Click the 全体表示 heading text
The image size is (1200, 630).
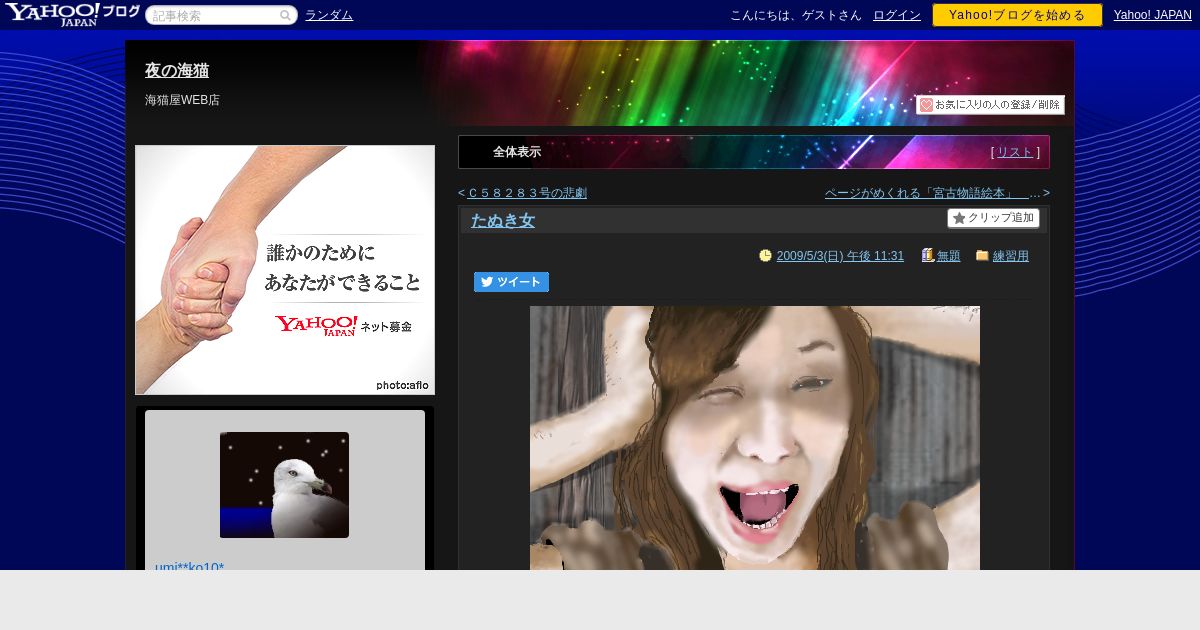[x=517, y=152]
